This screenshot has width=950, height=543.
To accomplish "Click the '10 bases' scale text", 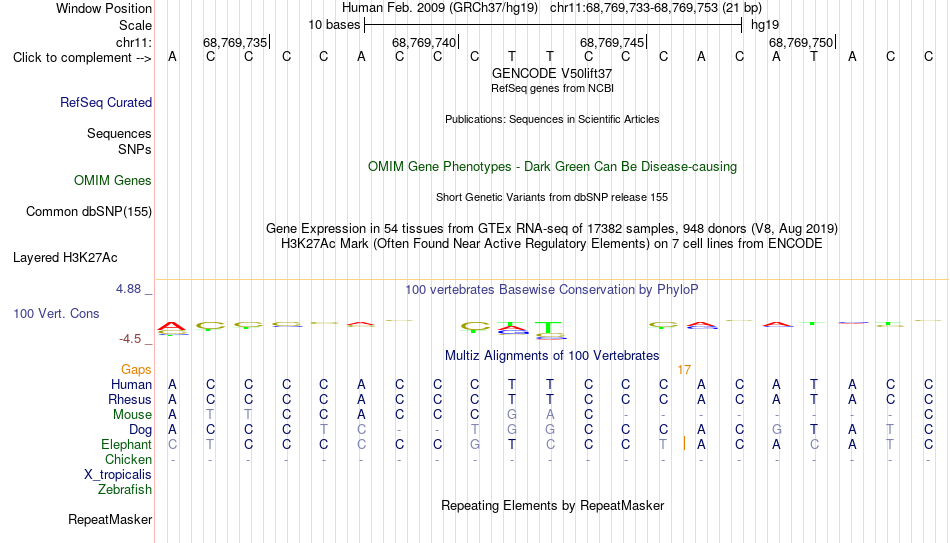I will pyautogui.click(x=334, y=25).
